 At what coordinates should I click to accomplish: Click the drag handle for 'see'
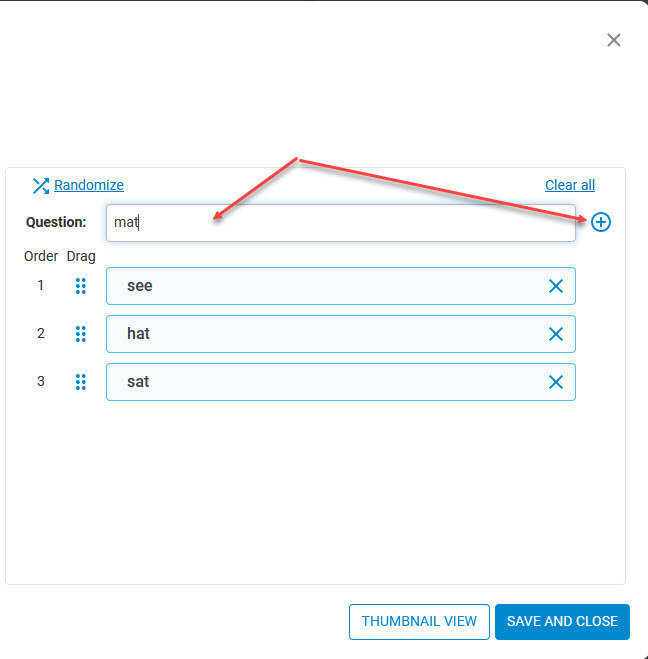click(x=81, y=286)
